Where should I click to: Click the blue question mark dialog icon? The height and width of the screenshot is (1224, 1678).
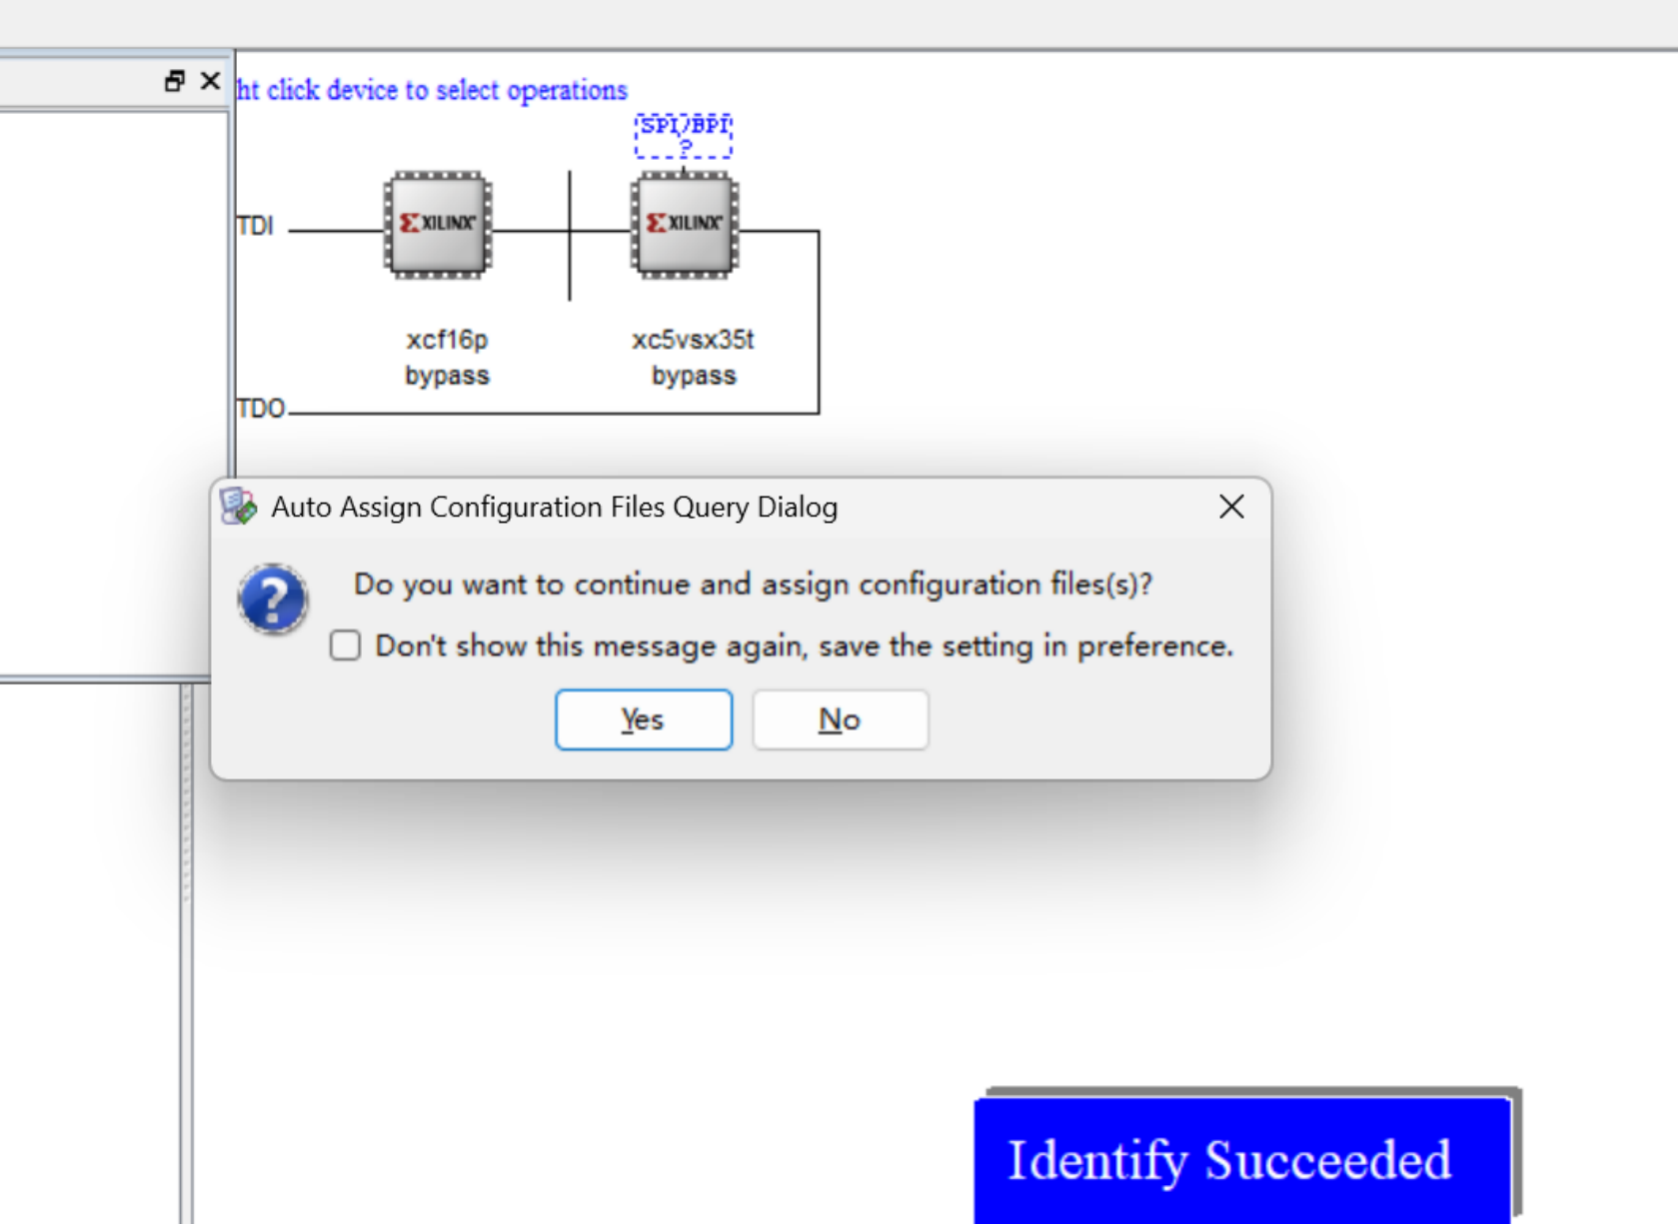coord(272,599)
